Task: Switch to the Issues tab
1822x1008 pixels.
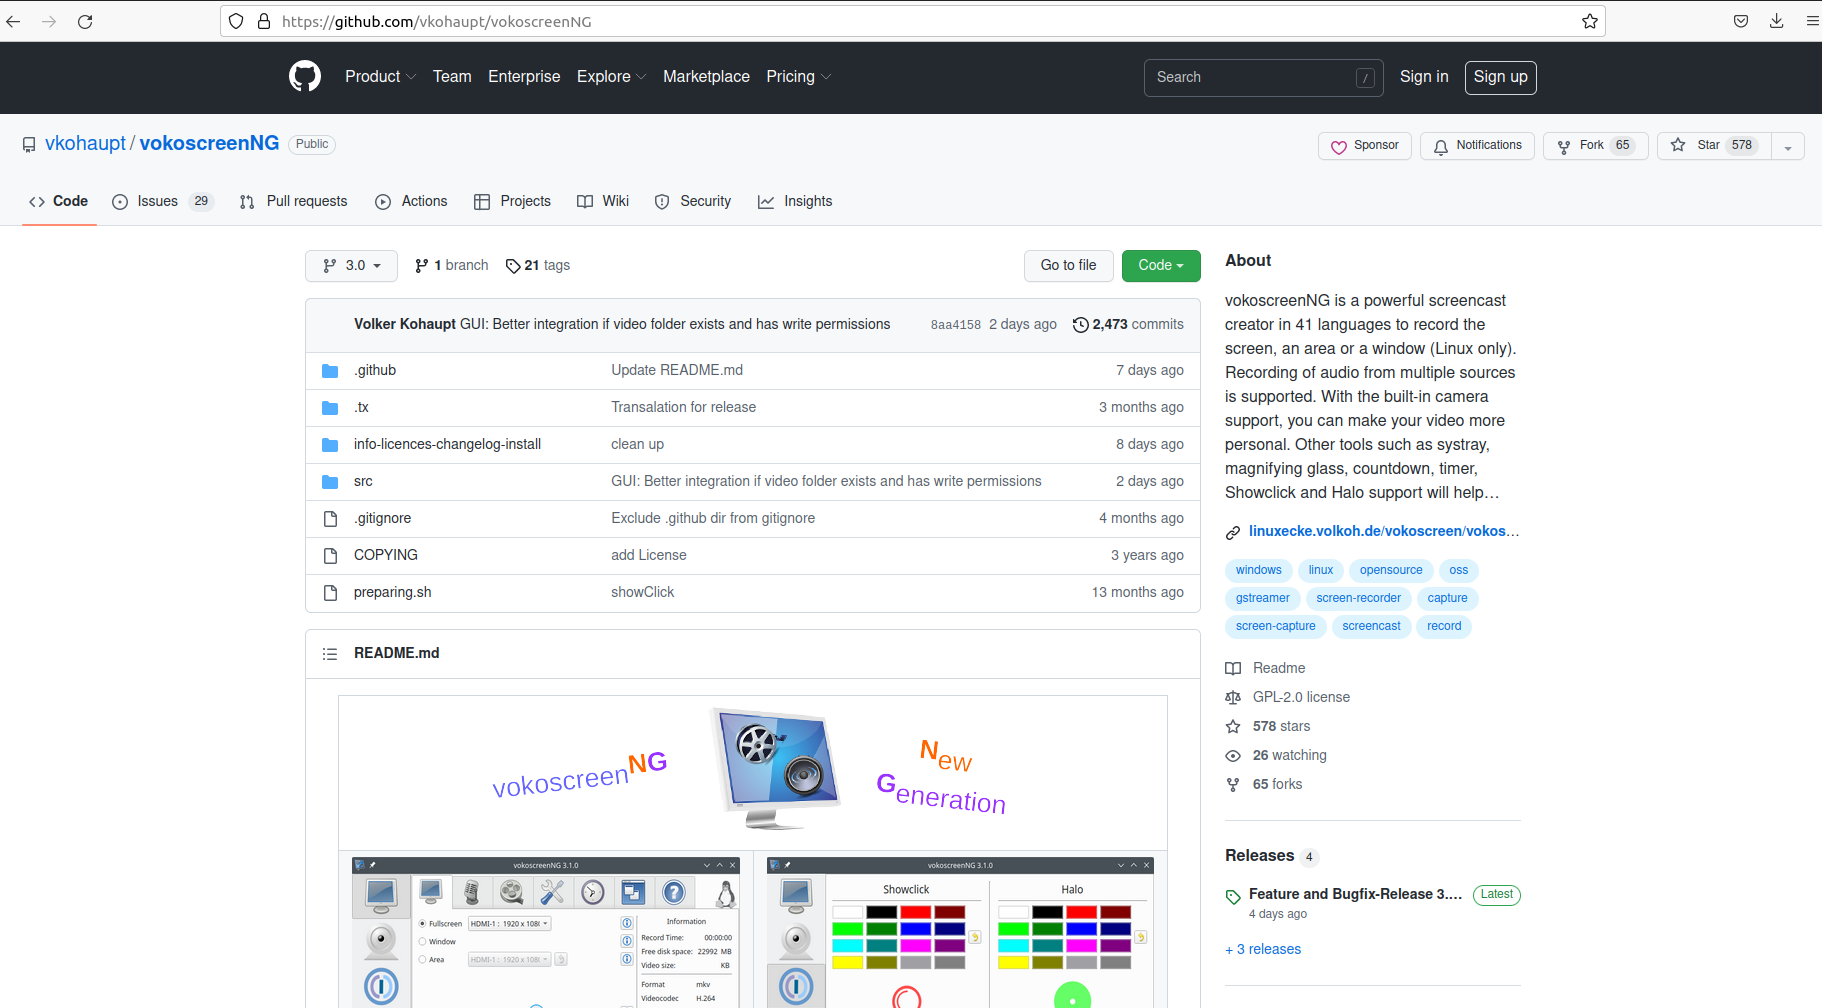Action: [162, 201]
